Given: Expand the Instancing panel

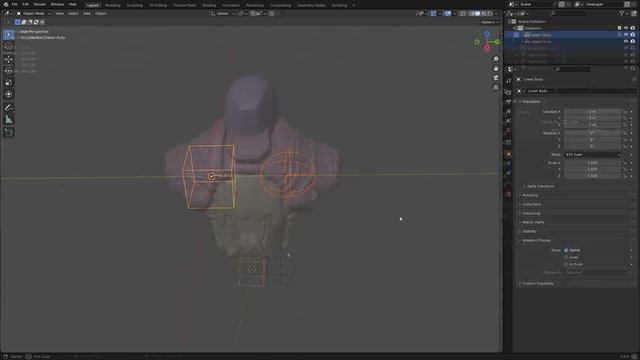Looking at the screenshot, I should (531, 213).
